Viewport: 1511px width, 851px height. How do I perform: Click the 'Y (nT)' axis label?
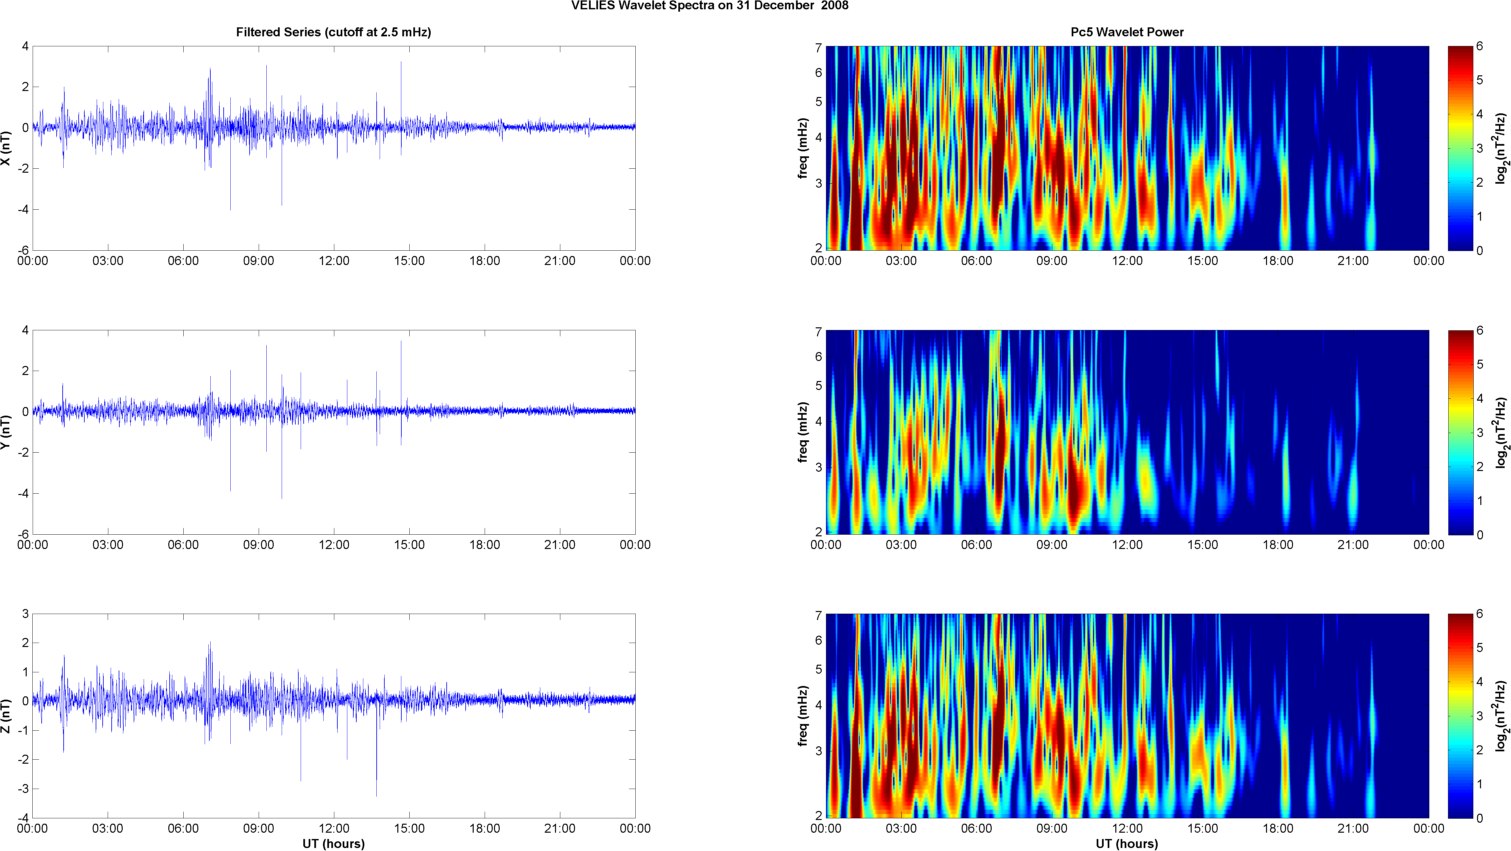(x=7, y=432)
